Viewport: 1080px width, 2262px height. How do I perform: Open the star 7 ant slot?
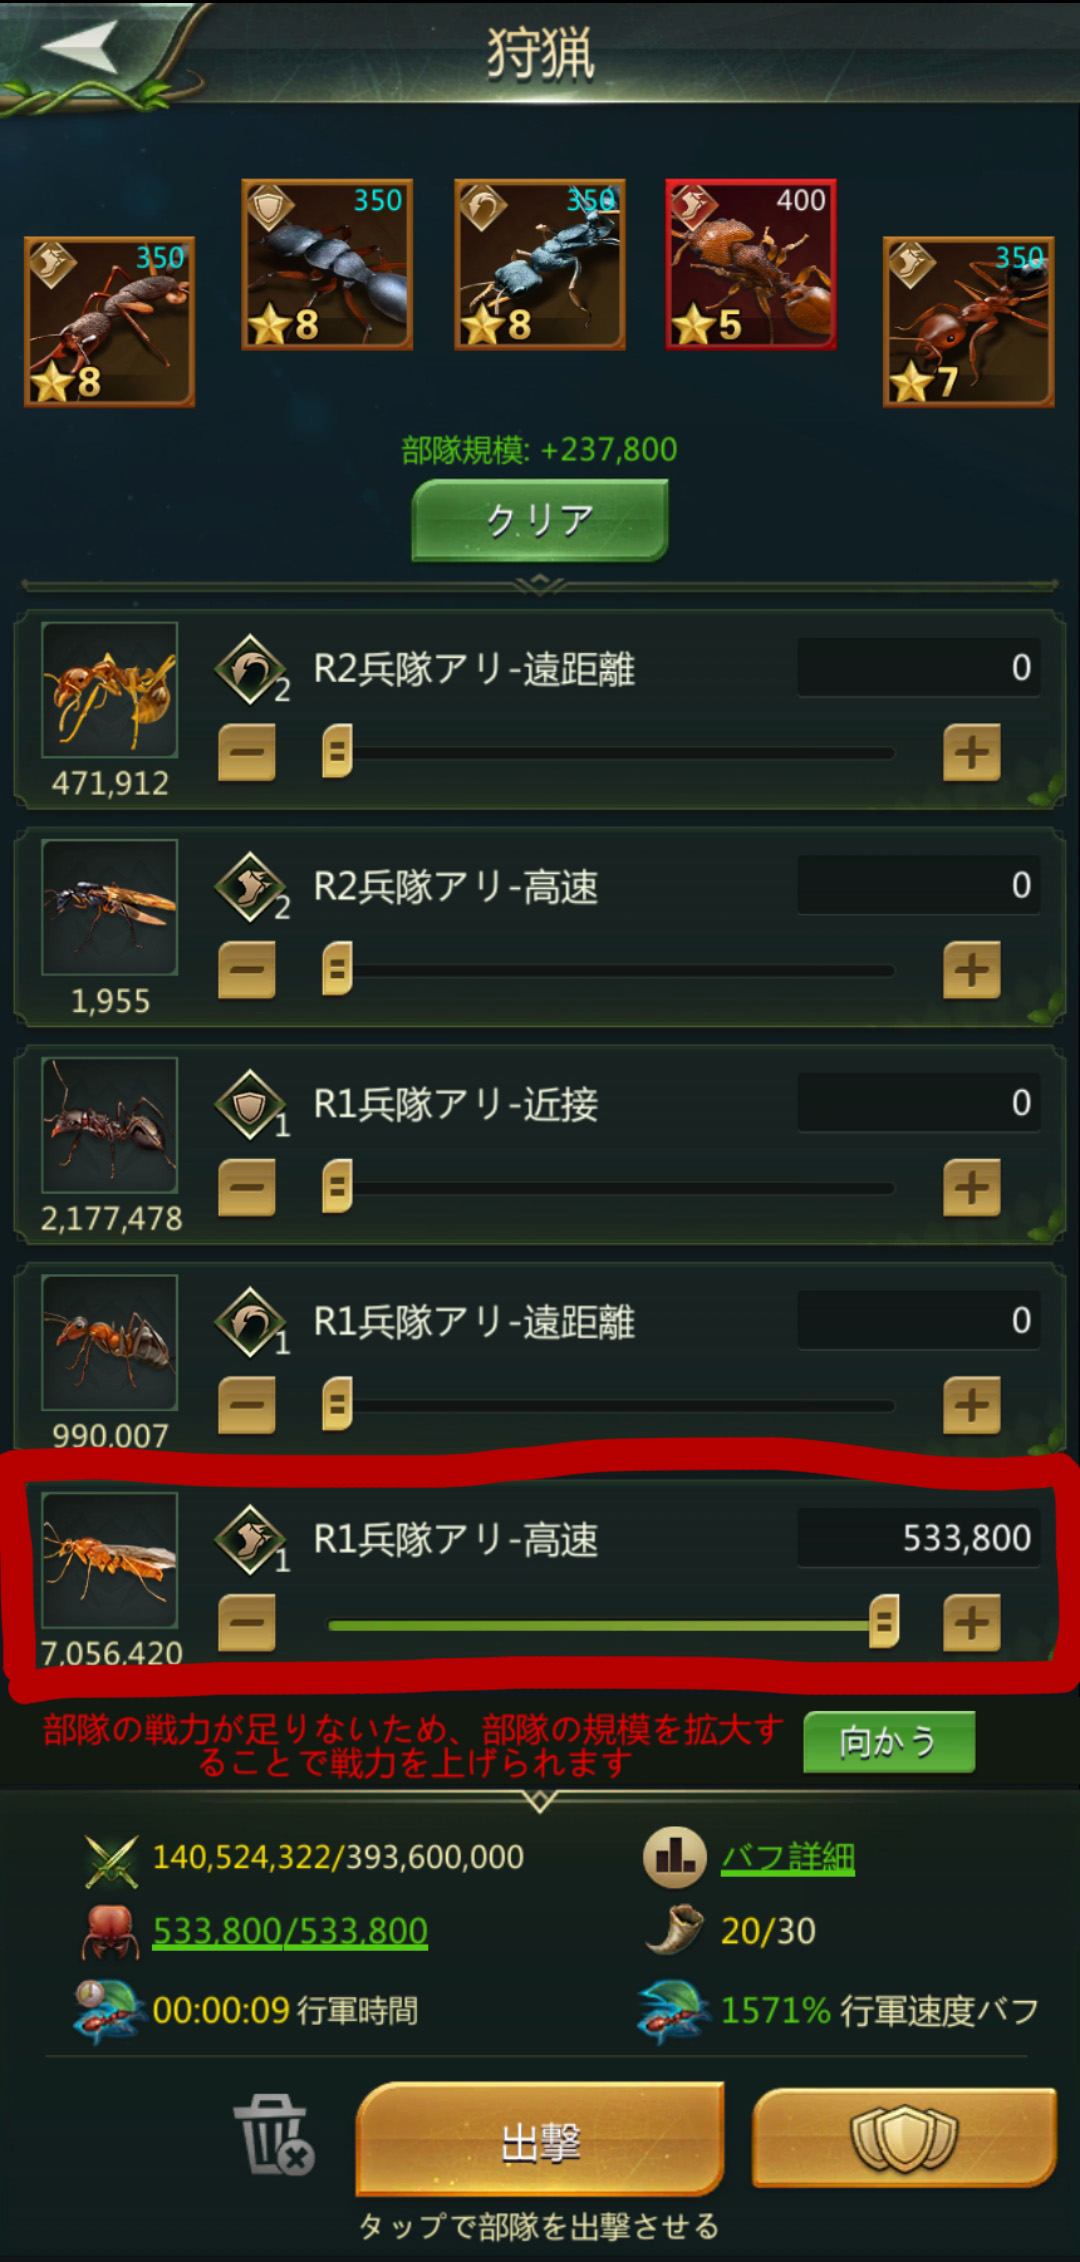[968, 321]
